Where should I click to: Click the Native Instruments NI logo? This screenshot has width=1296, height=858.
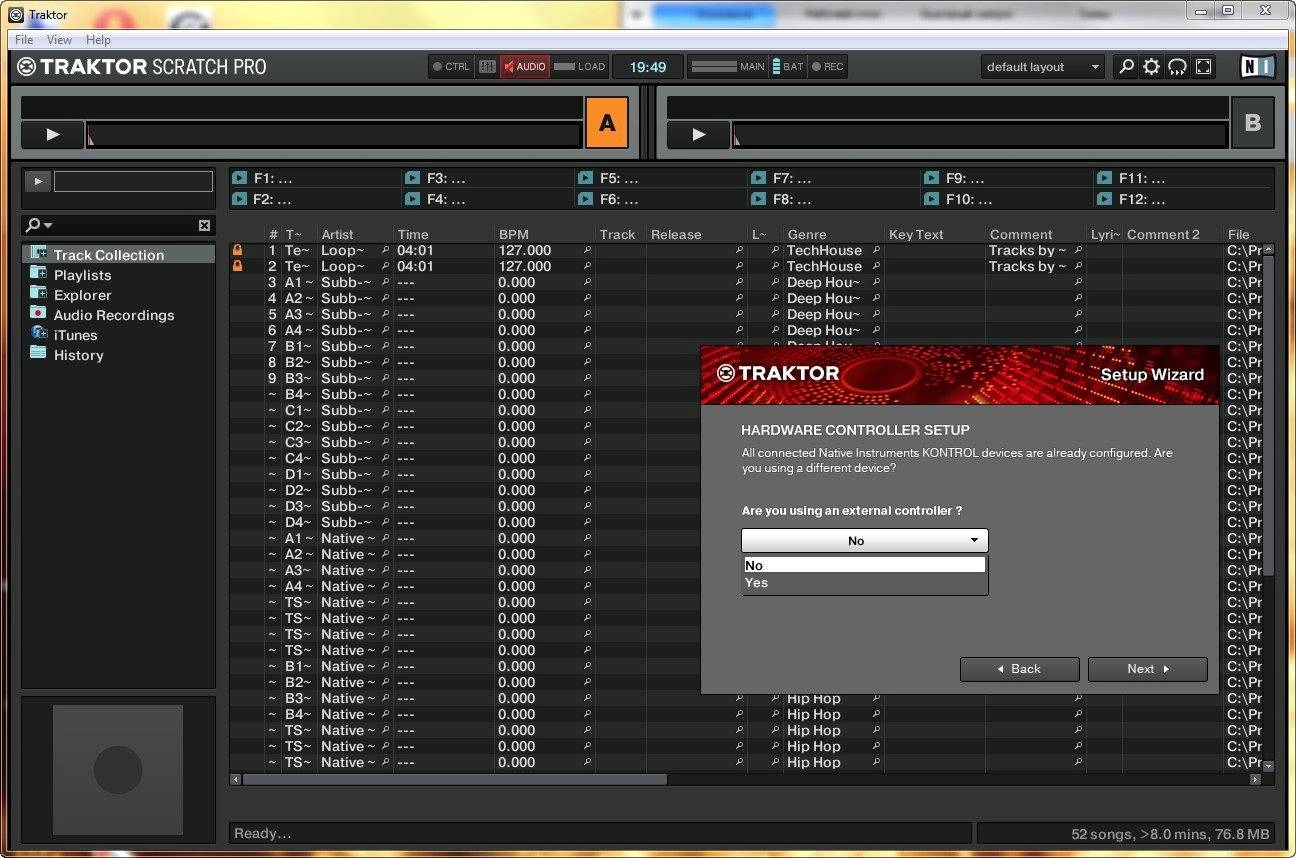[x=1257, y=67]
